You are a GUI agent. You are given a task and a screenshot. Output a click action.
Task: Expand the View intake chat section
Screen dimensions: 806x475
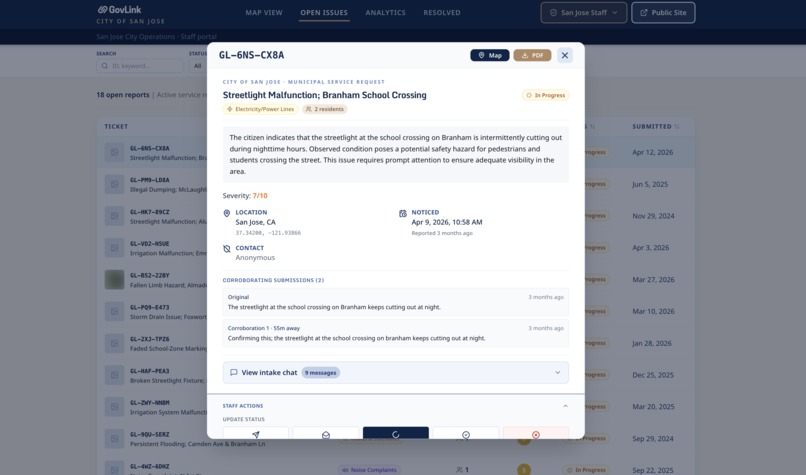pyautogui.click(x=396, y=372)
